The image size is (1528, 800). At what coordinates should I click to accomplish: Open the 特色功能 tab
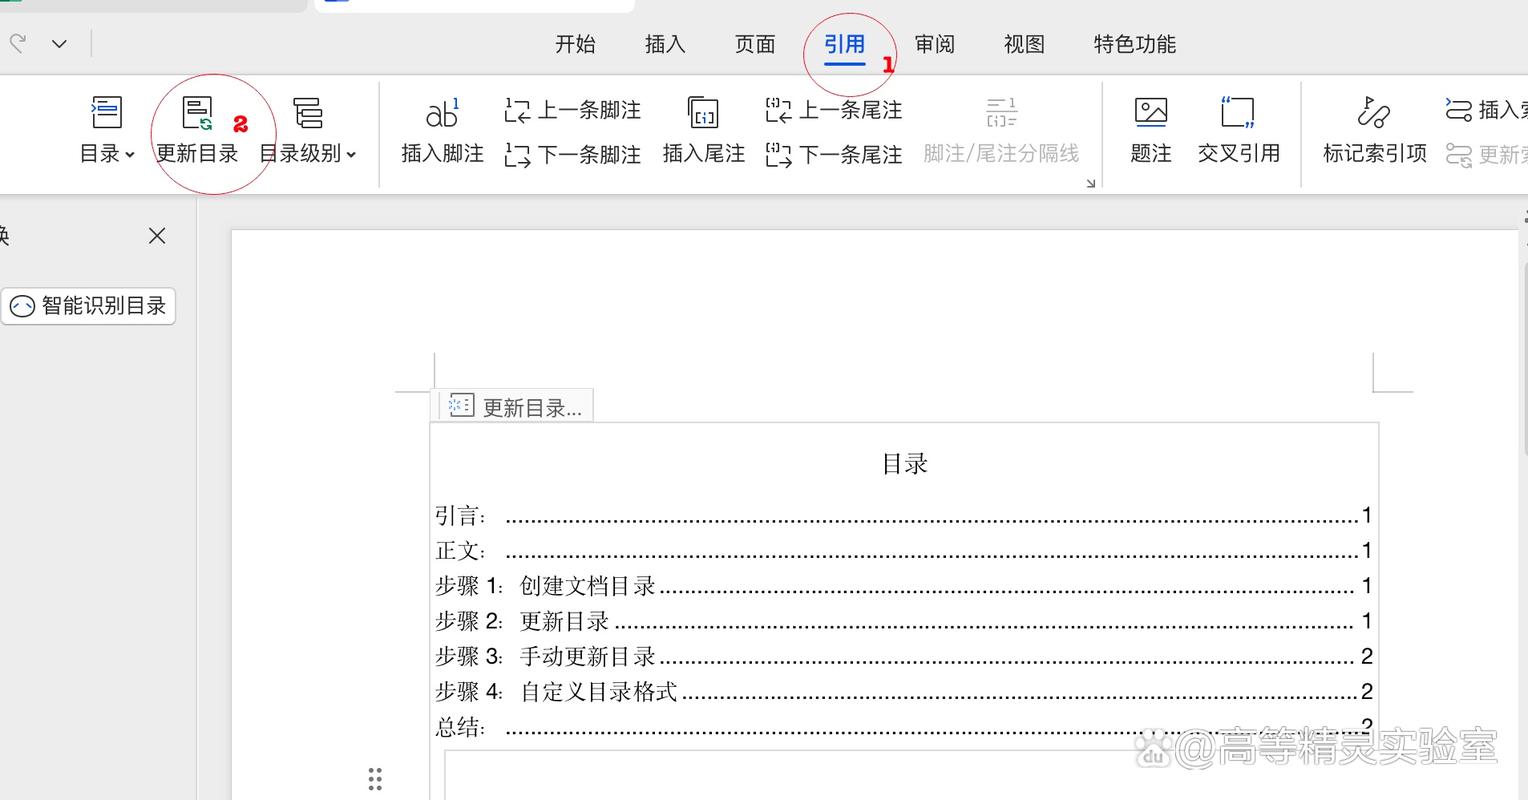(1135, 44)
